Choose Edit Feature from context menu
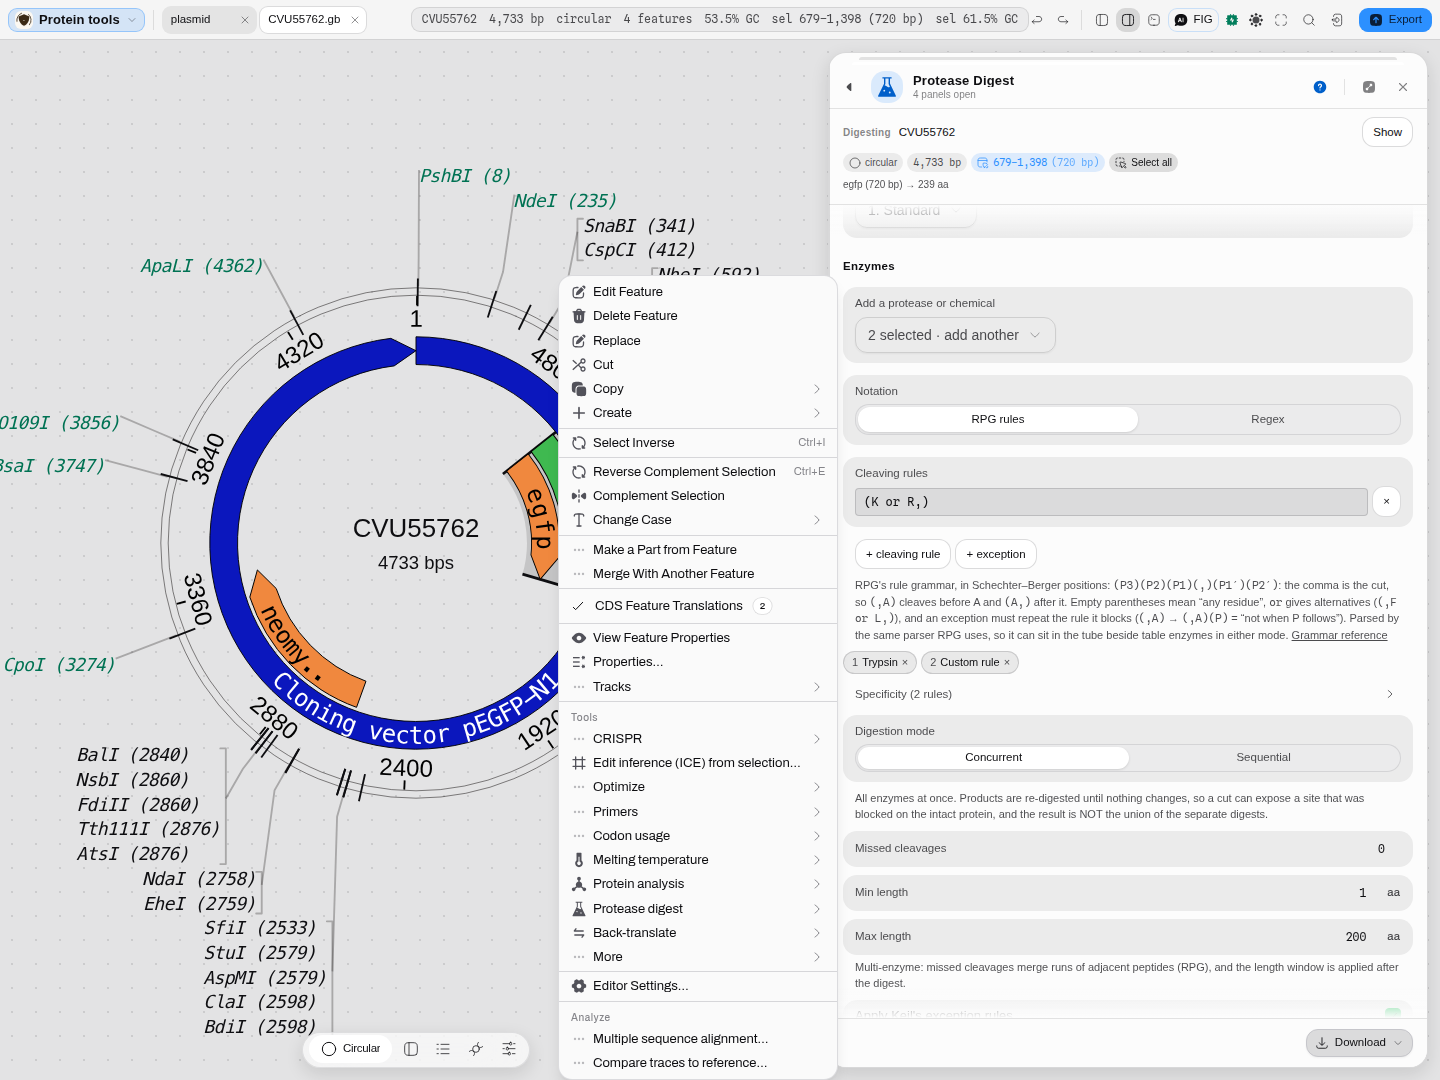Screen dimensions: 1440x1080 click(x=697, y=292)
